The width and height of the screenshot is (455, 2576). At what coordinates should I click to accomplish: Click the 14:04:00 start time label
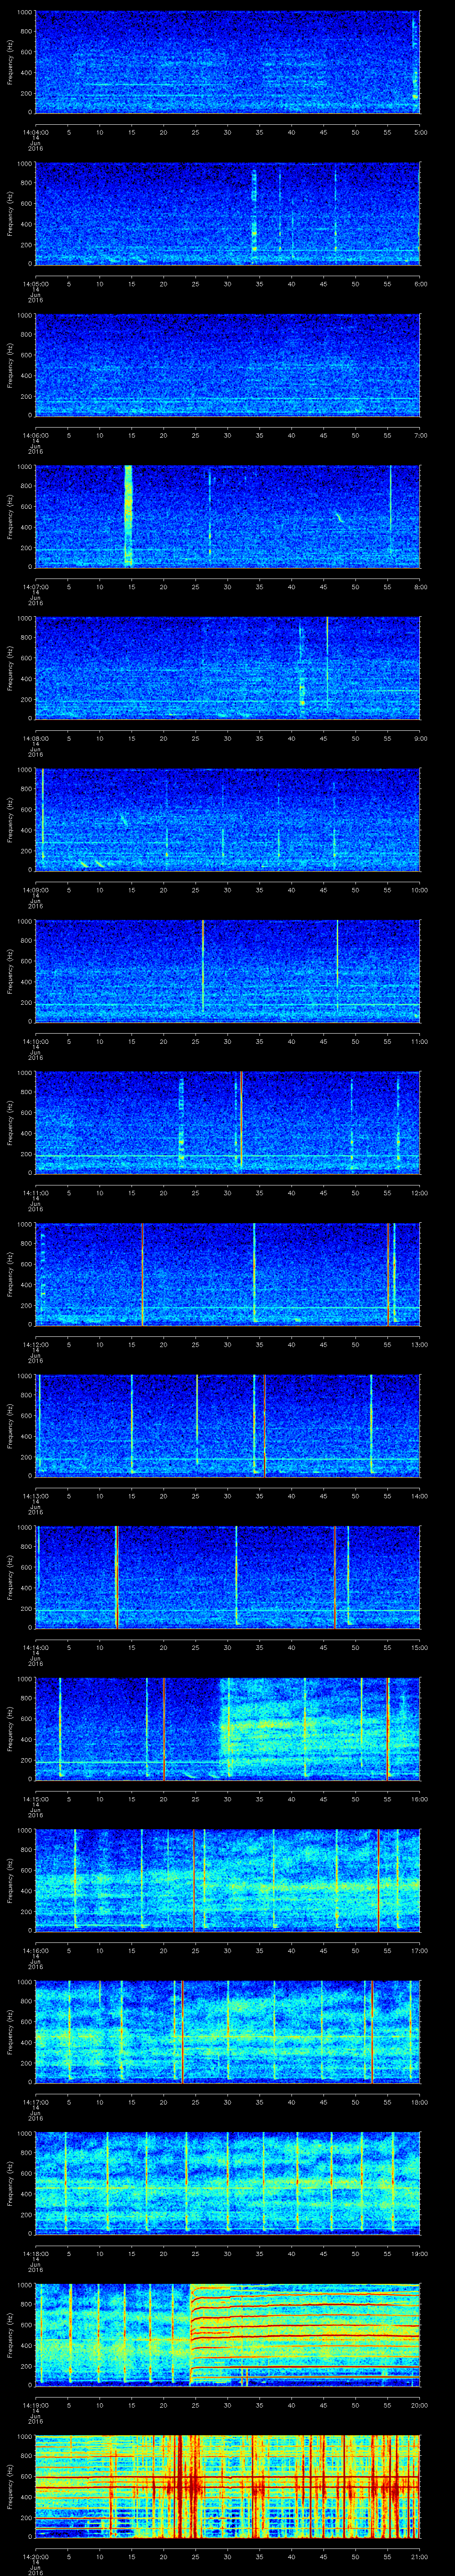36,131
